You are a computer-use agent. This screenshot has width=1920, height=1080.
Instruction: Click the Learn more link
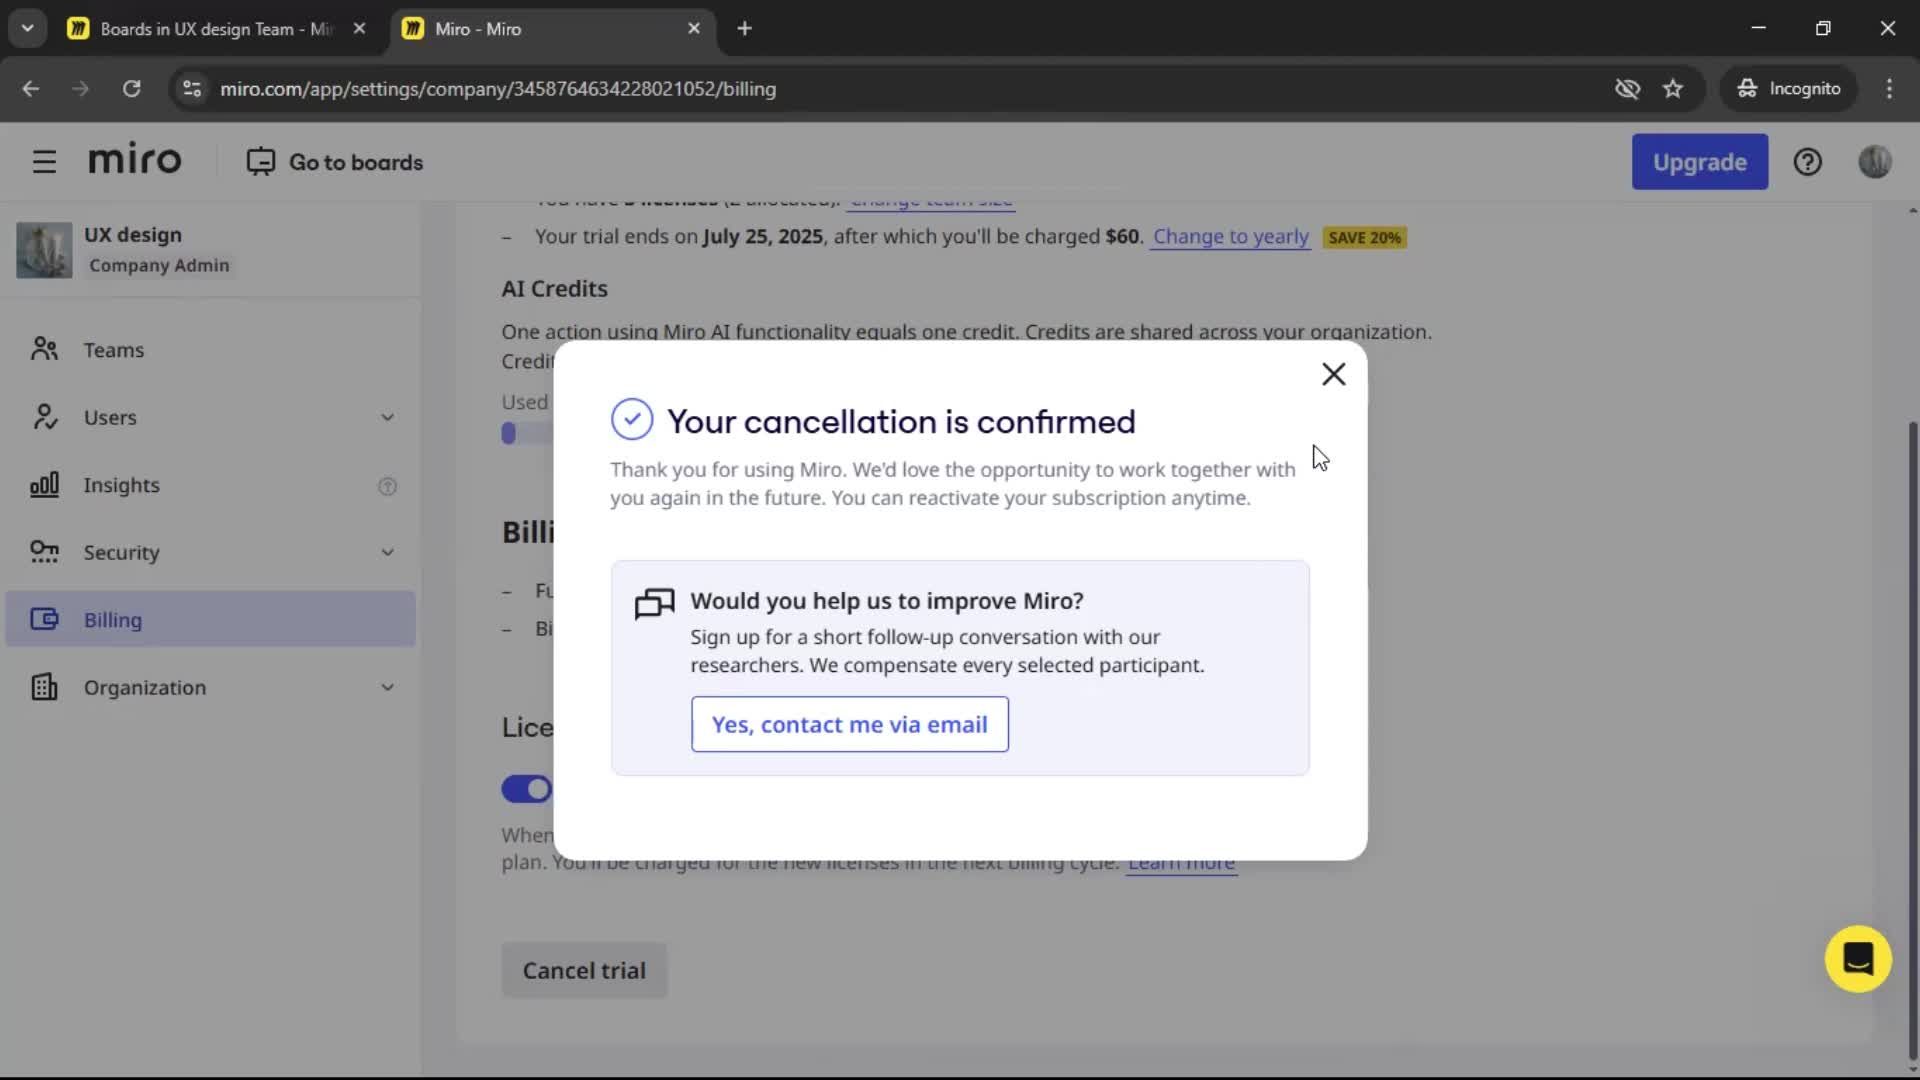pos(1181,863)
